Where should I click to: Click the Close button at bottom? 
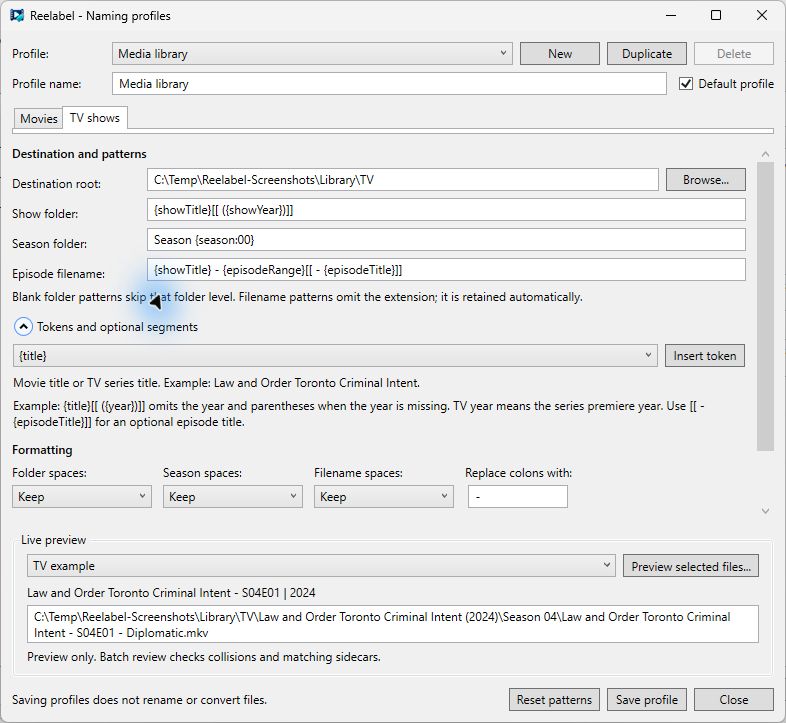tap(733, 699)
